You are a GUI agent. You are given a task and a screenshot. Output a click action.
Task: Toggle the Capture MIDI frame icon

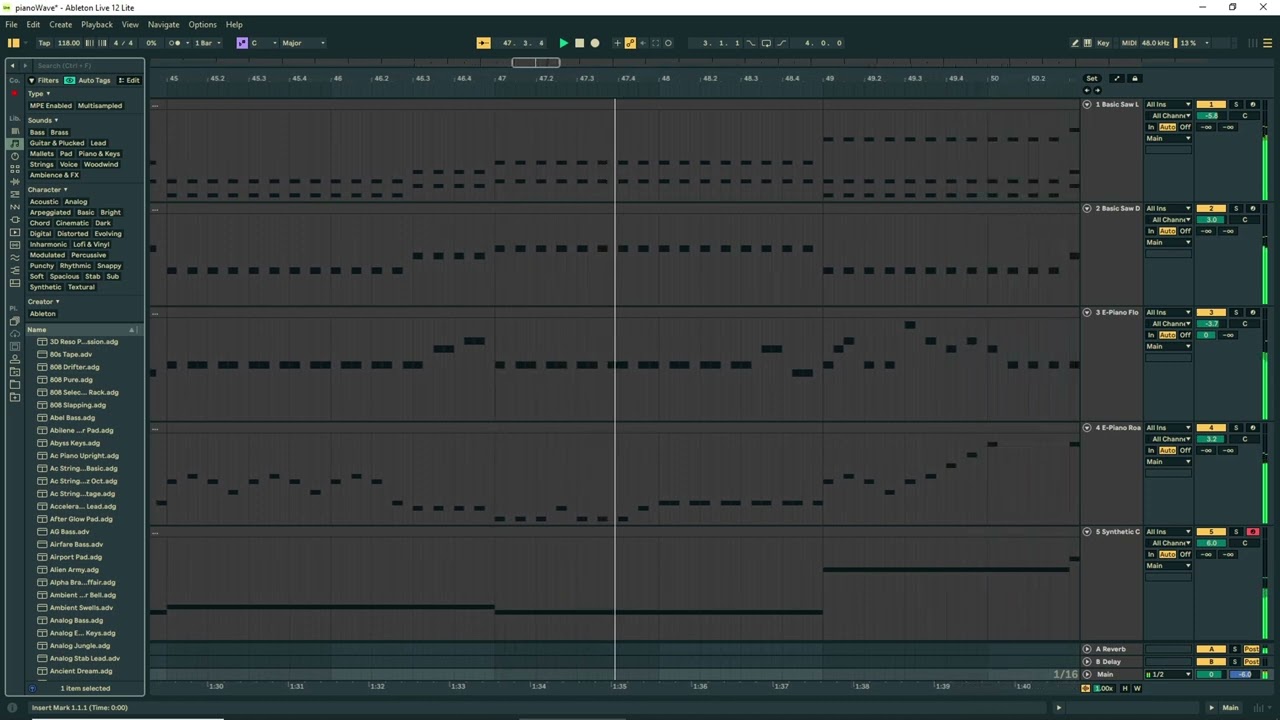pos(656,43)
